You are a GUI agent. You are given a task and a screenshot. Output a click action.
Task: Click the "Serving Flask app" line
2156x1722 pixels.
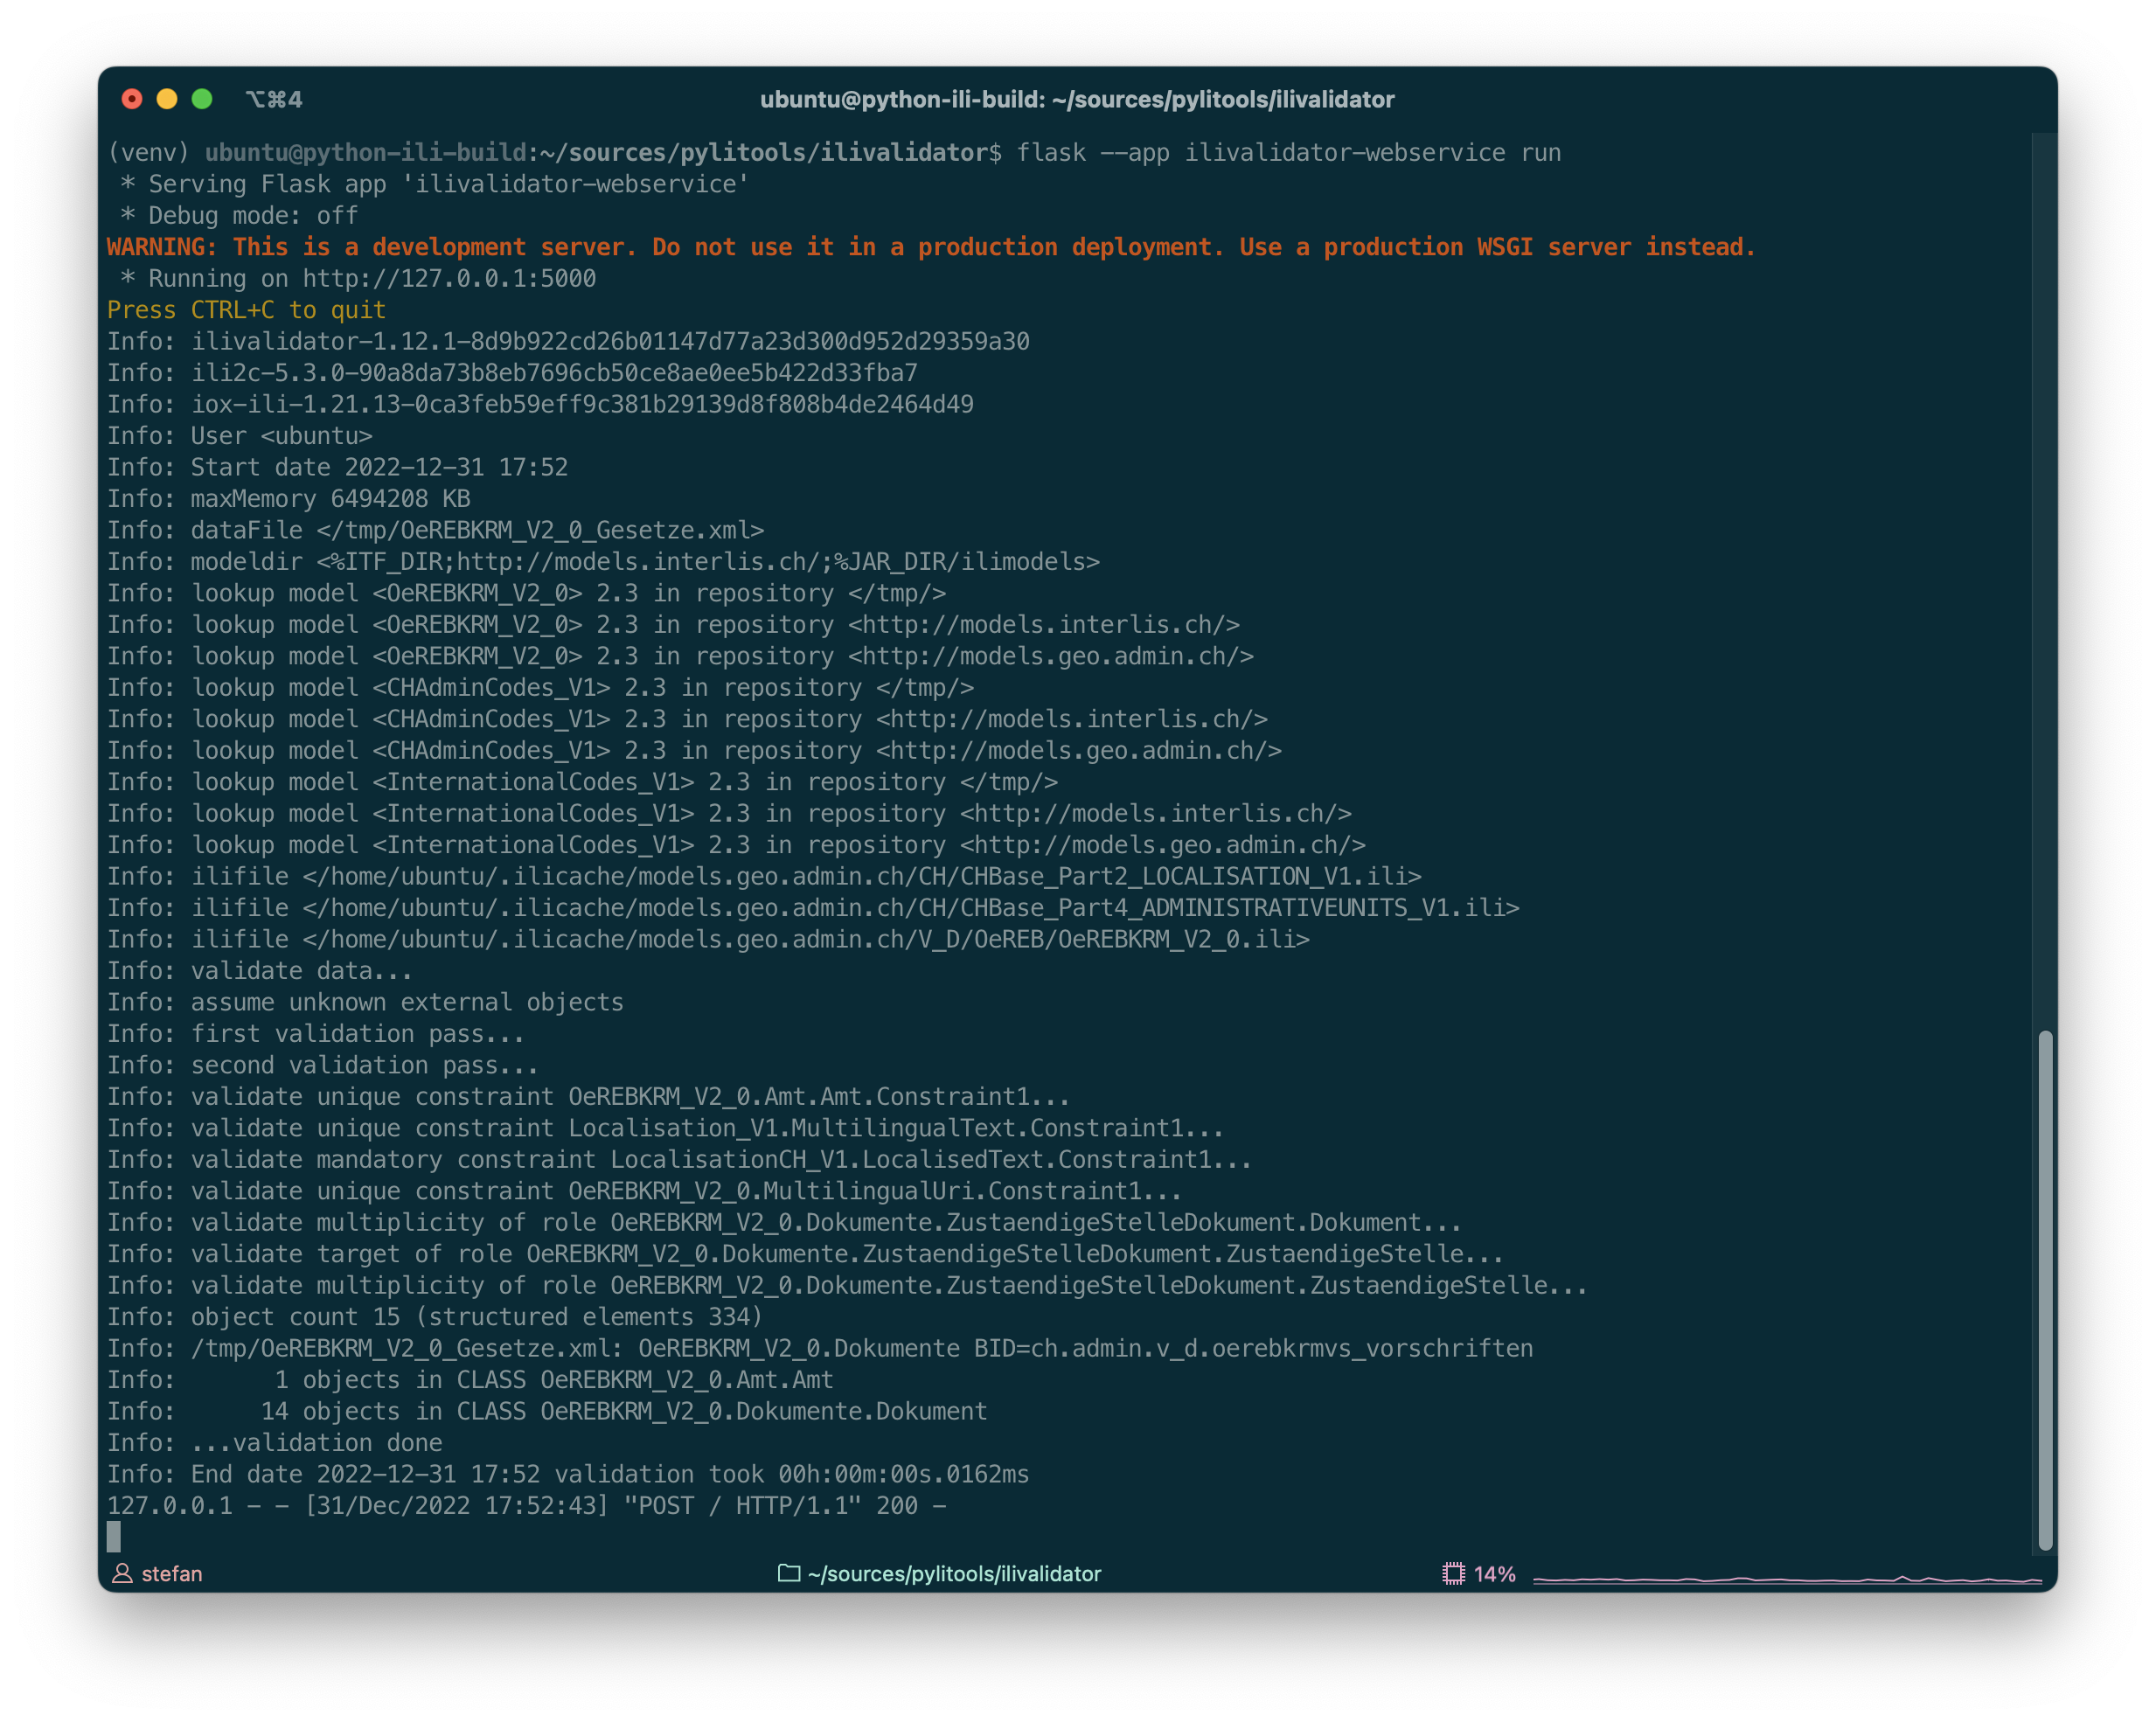(434, 184)
